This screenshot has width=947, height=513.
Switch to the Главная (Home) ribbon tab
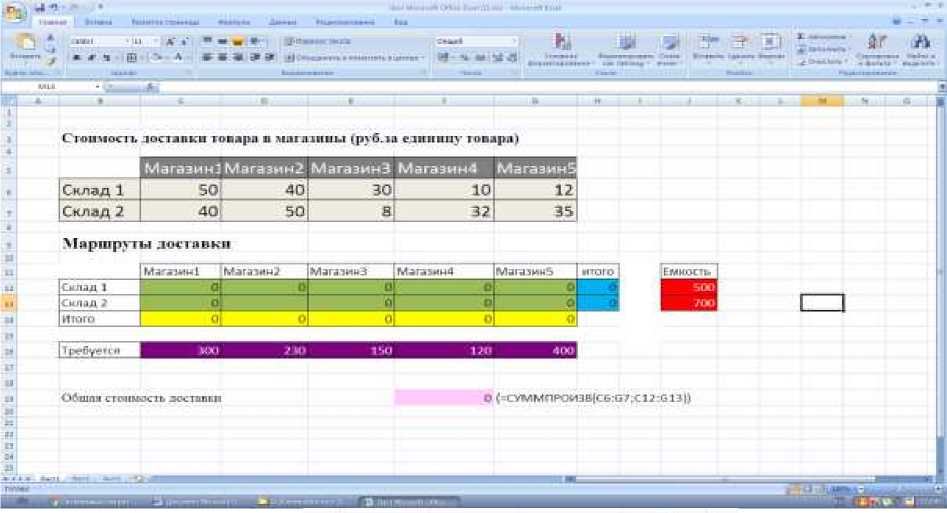click(x=53, y=22)
